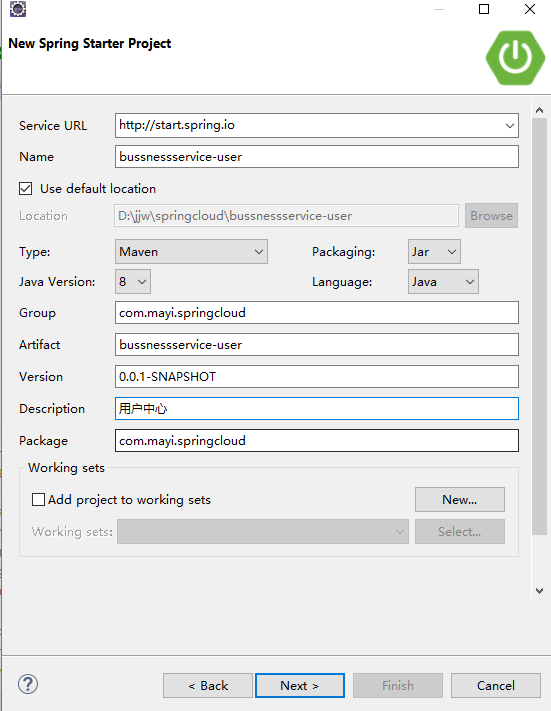Open the Language dropdown showing Java
Screen dimensions: 551x711
(443, 282)
